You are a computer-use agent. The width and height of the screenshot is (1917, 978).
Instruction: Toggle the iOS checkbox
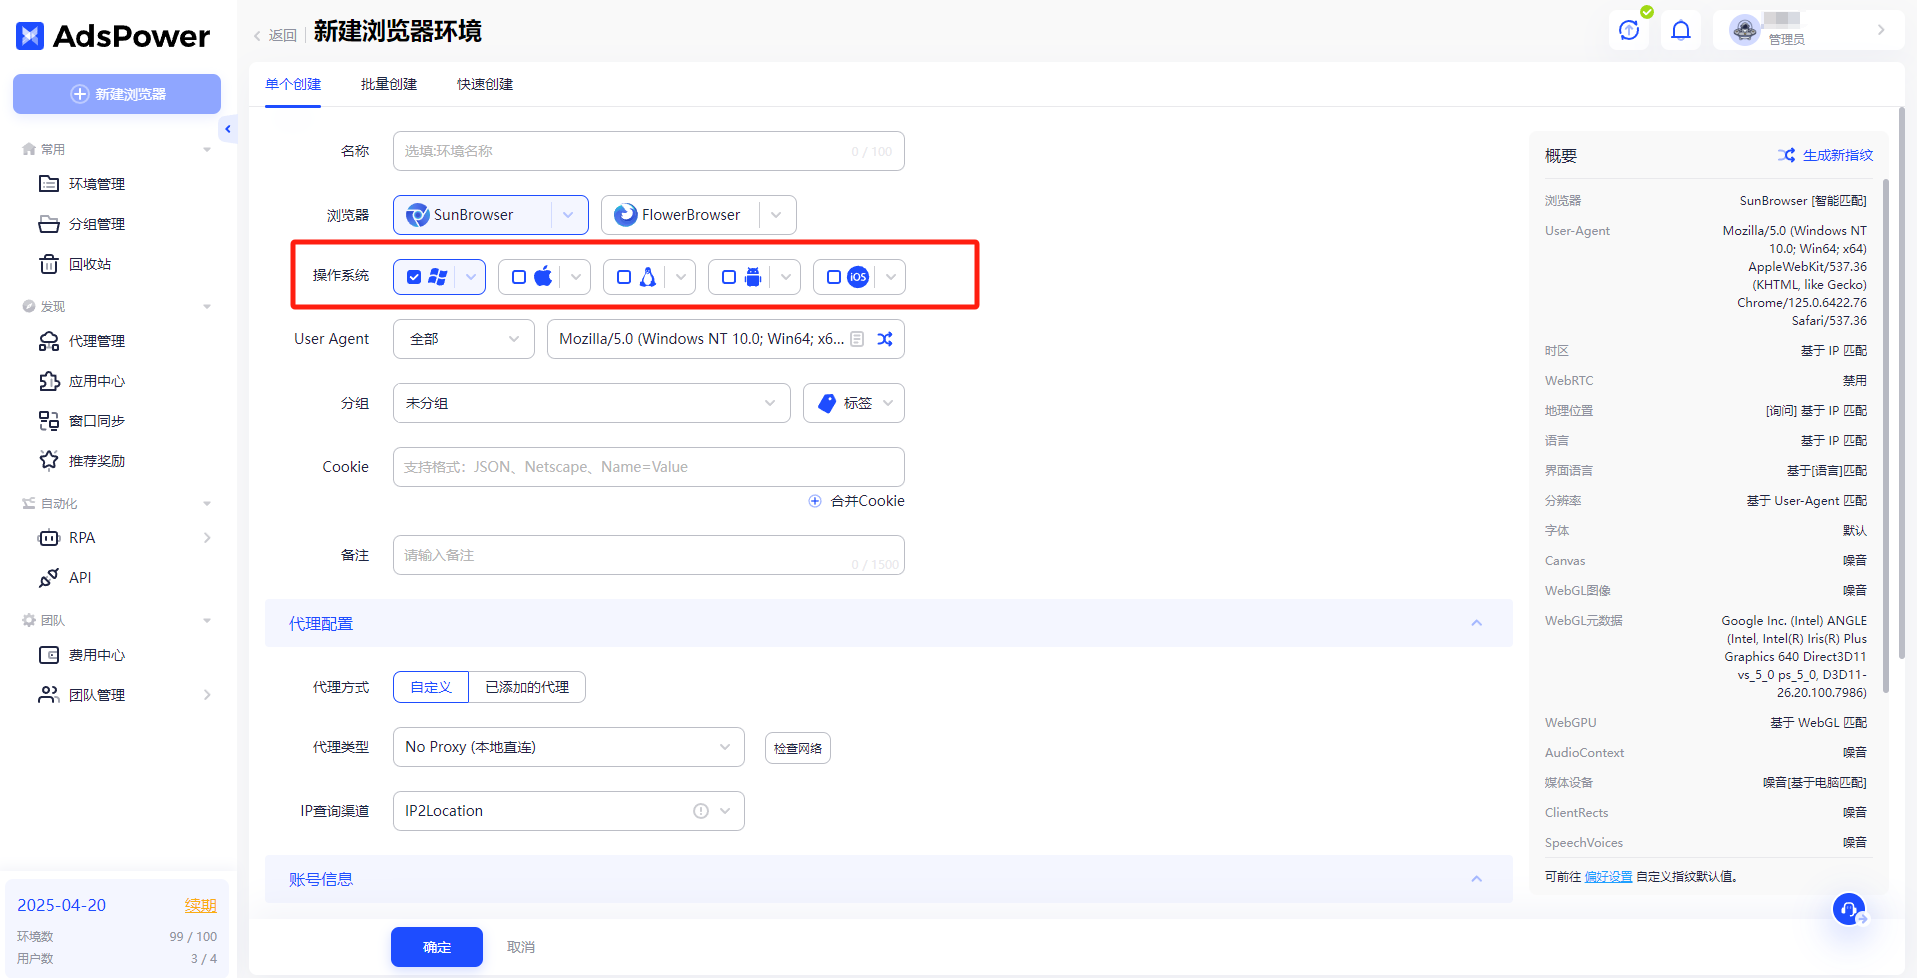click(x=834, y=277)
